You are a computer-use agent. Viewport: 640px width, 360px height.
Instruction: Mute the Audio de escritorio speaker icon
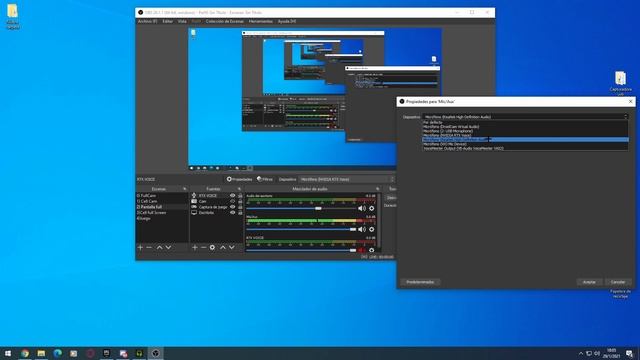(362, 208)
